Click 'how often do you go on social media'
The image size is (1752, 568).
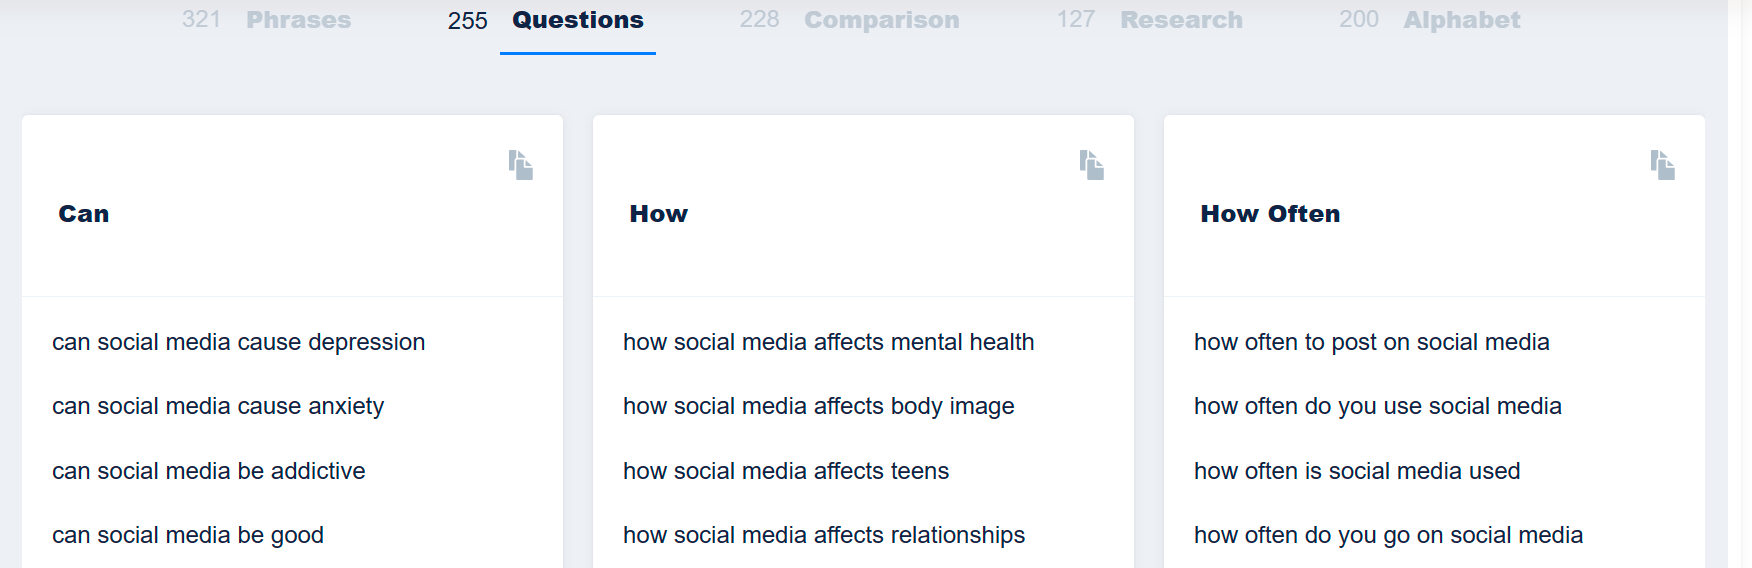1388,535
